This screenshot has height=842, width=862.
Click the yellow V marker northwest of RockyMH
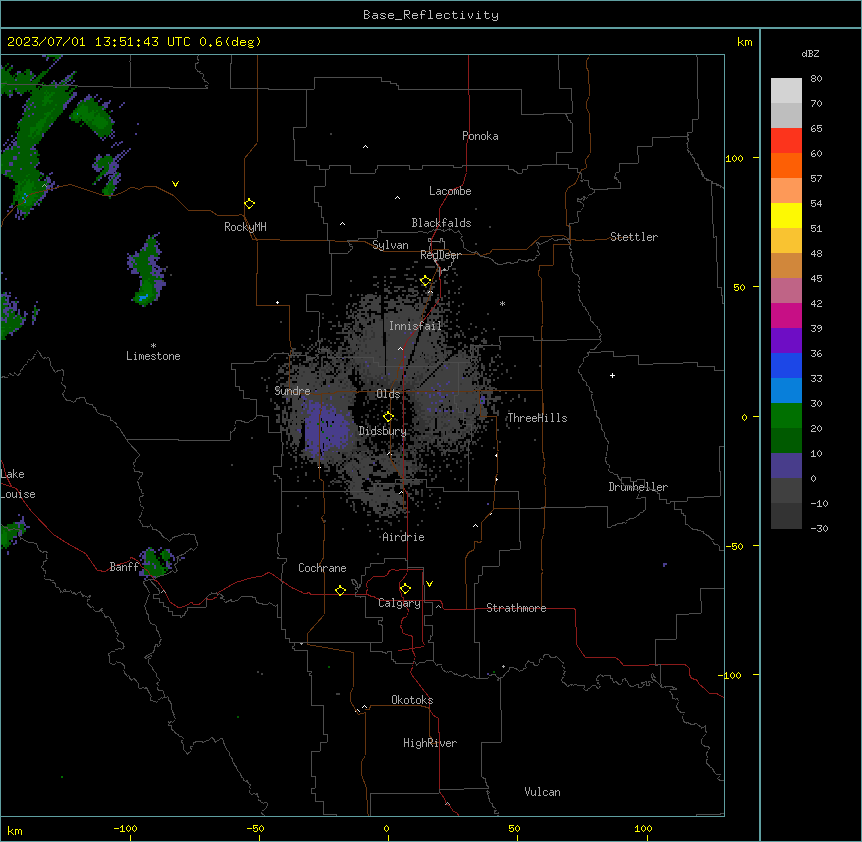pyautogui.click(x=175, y=184)
